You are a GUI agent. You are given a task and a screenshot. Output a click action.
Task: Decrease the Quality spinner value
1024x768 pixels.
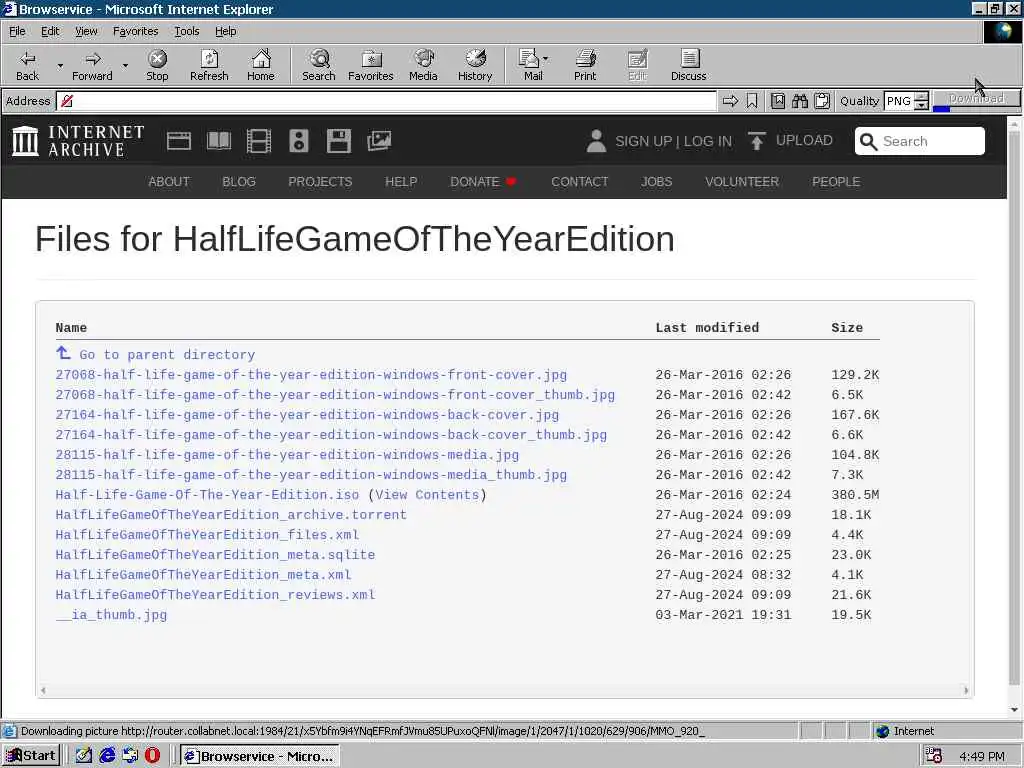pos(921,105)
